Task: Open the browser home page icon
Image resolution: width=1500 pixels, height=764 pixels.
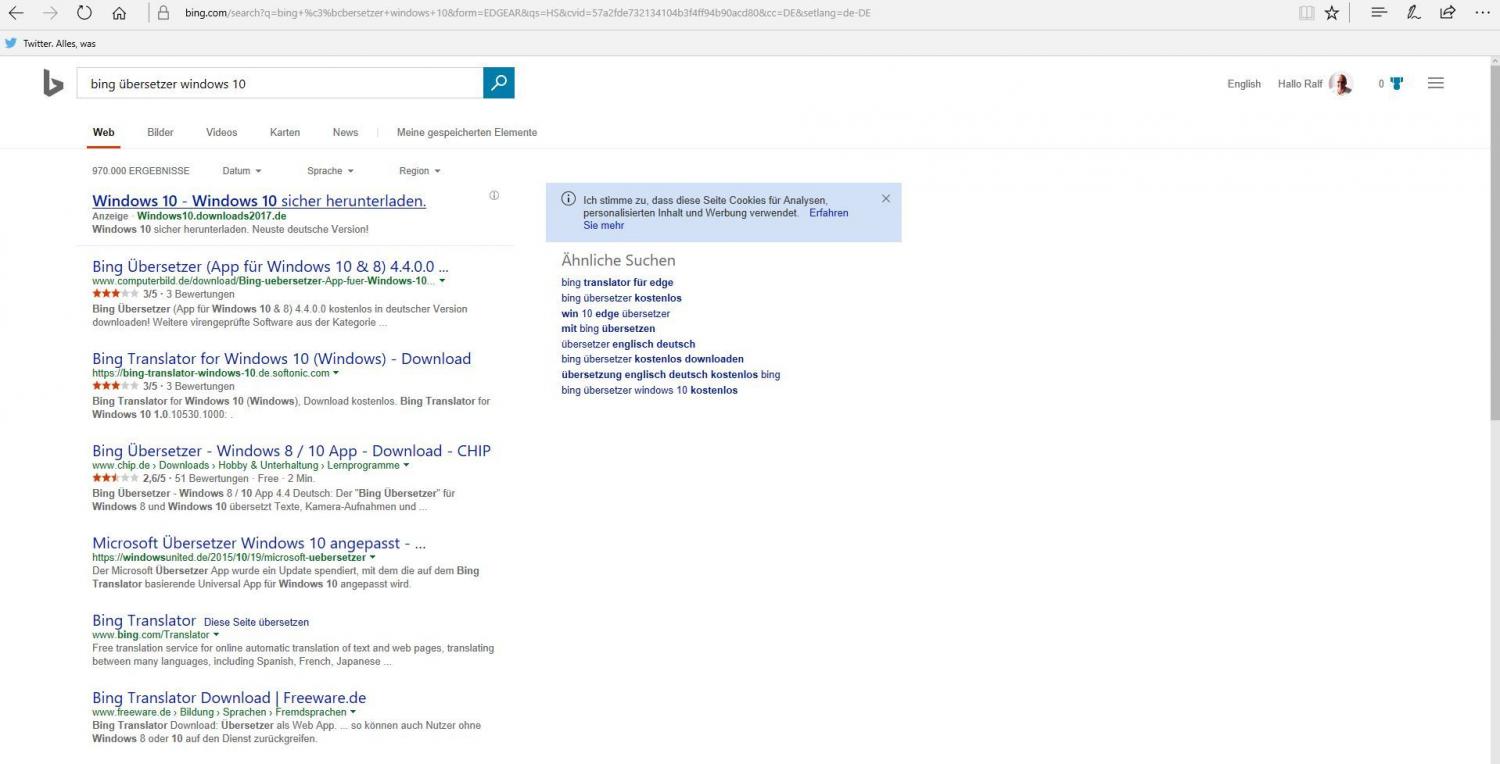Action: pos(119,13)
